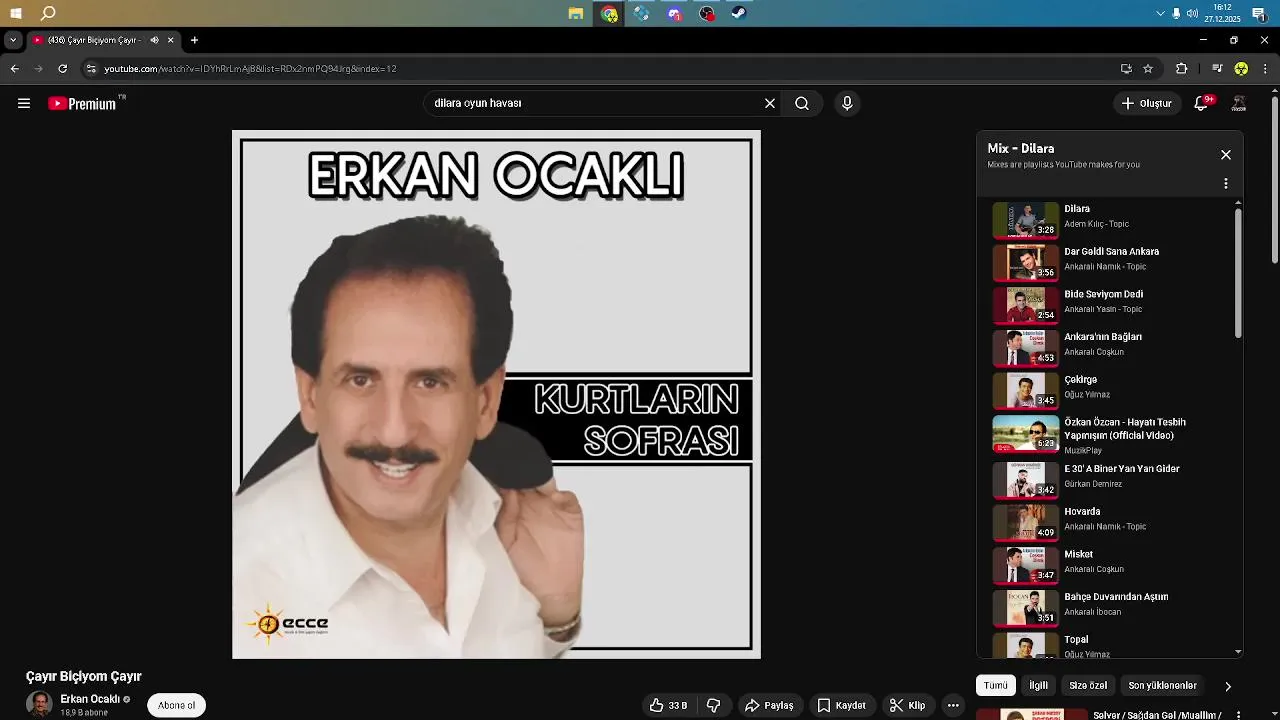This screenshot has height=720, width=1280.
Task: Bookmark page with star icon
Action: point(1148,69)
